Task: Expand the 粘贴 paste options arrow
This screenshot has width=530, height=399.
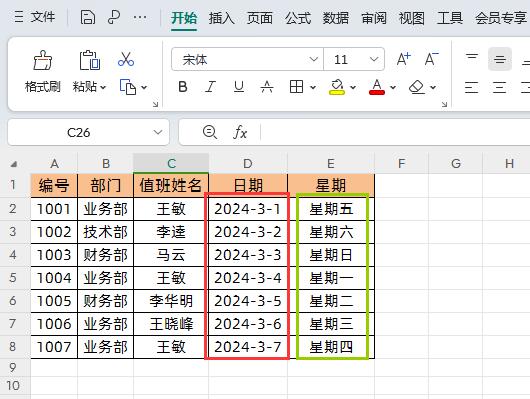Action: (x=103, y=88)
